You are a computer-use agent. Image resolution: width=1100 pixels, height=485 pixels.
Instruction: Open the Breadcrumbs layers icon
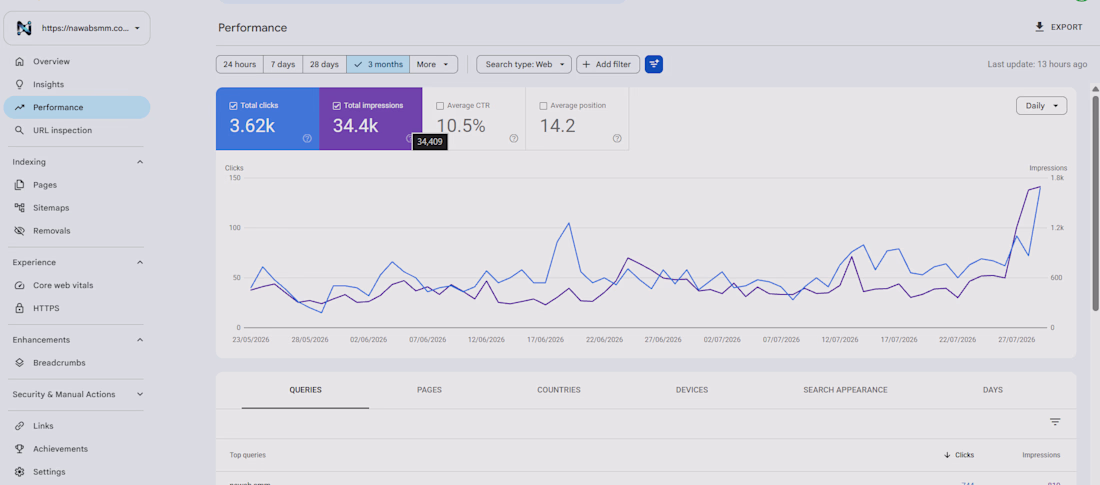coord(20,363)
